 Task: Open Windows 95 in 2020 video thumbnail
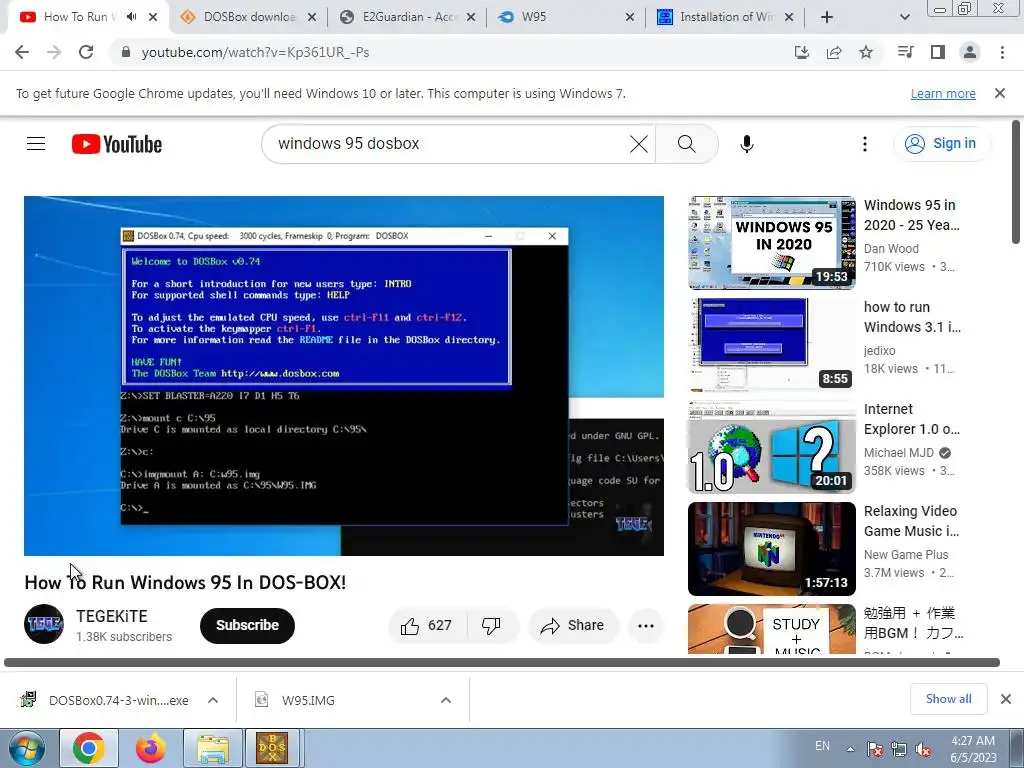pyautogui.click(x=772, y=242)
